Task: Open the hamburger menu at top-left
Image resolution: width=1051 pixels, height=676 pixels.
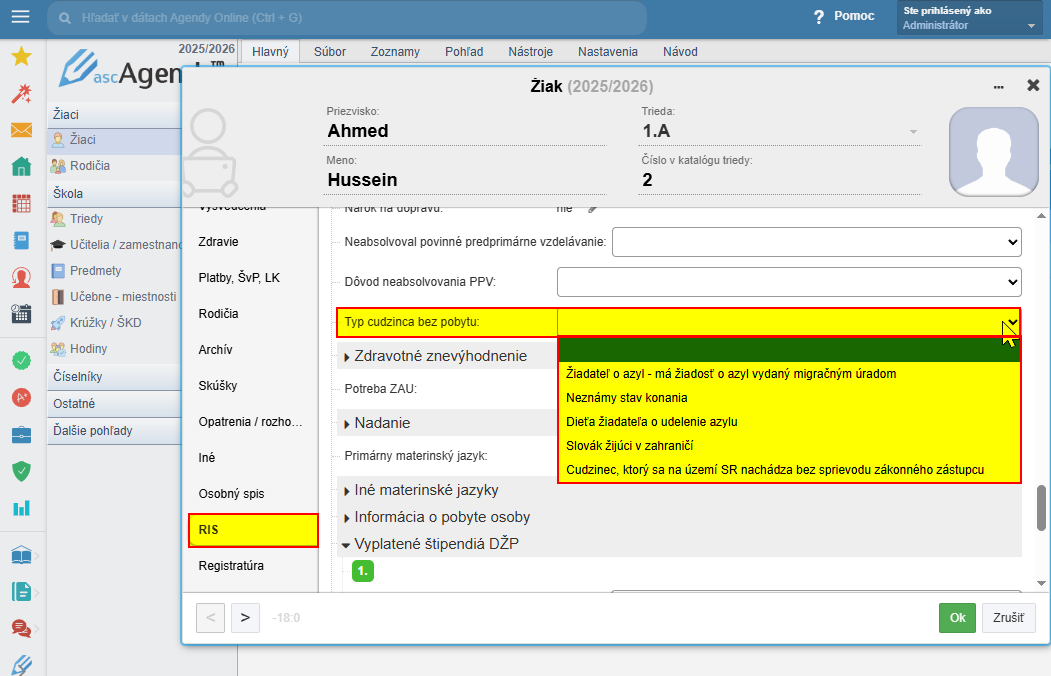Action: (20, 17)
